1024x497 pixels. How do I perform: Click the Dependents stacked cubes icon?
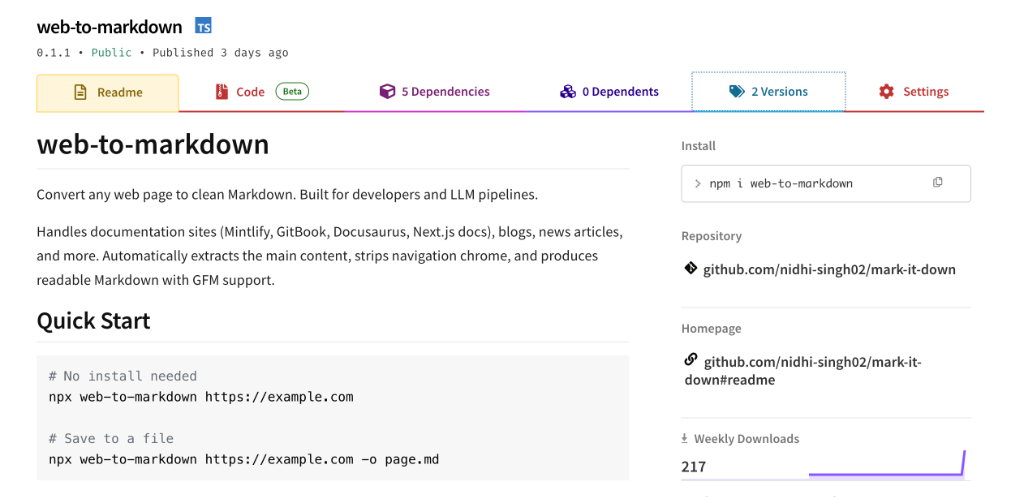(x=568, y=91)
